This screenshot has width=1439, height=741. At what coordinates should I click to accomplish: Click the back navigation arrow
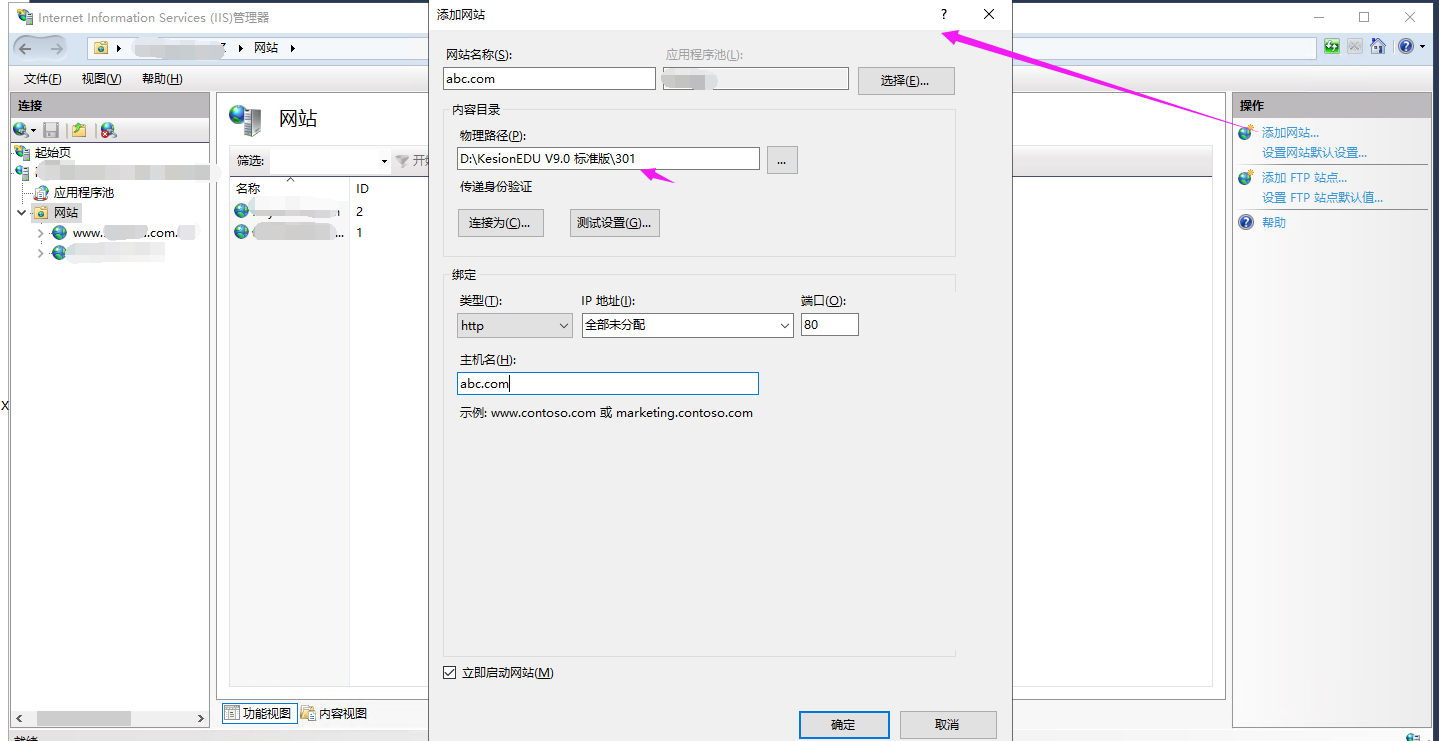(x=25, y=48)
